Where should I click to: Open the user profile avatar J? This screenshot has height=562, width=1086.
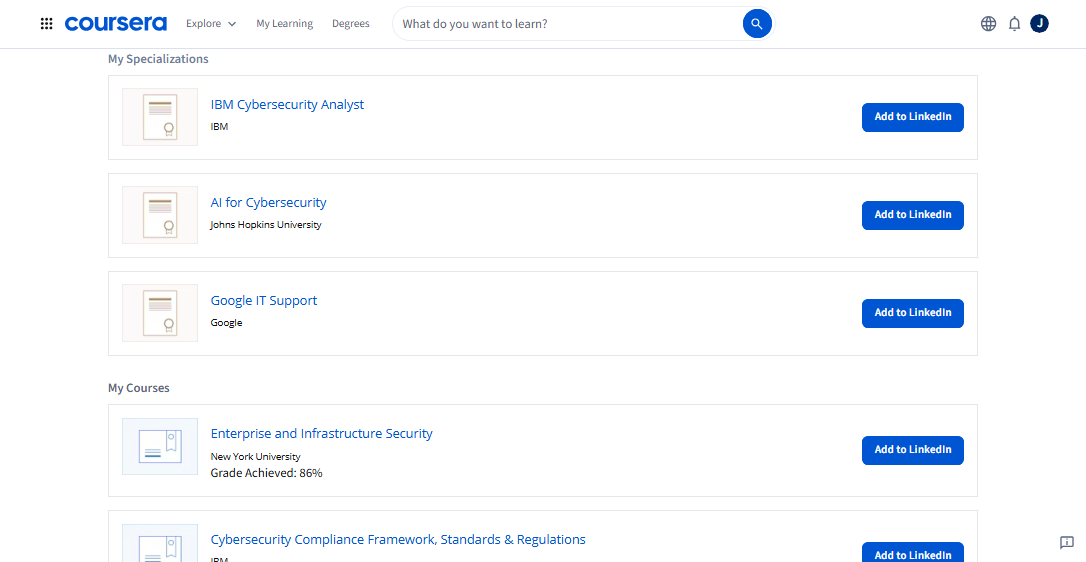tap(1040, 24)
